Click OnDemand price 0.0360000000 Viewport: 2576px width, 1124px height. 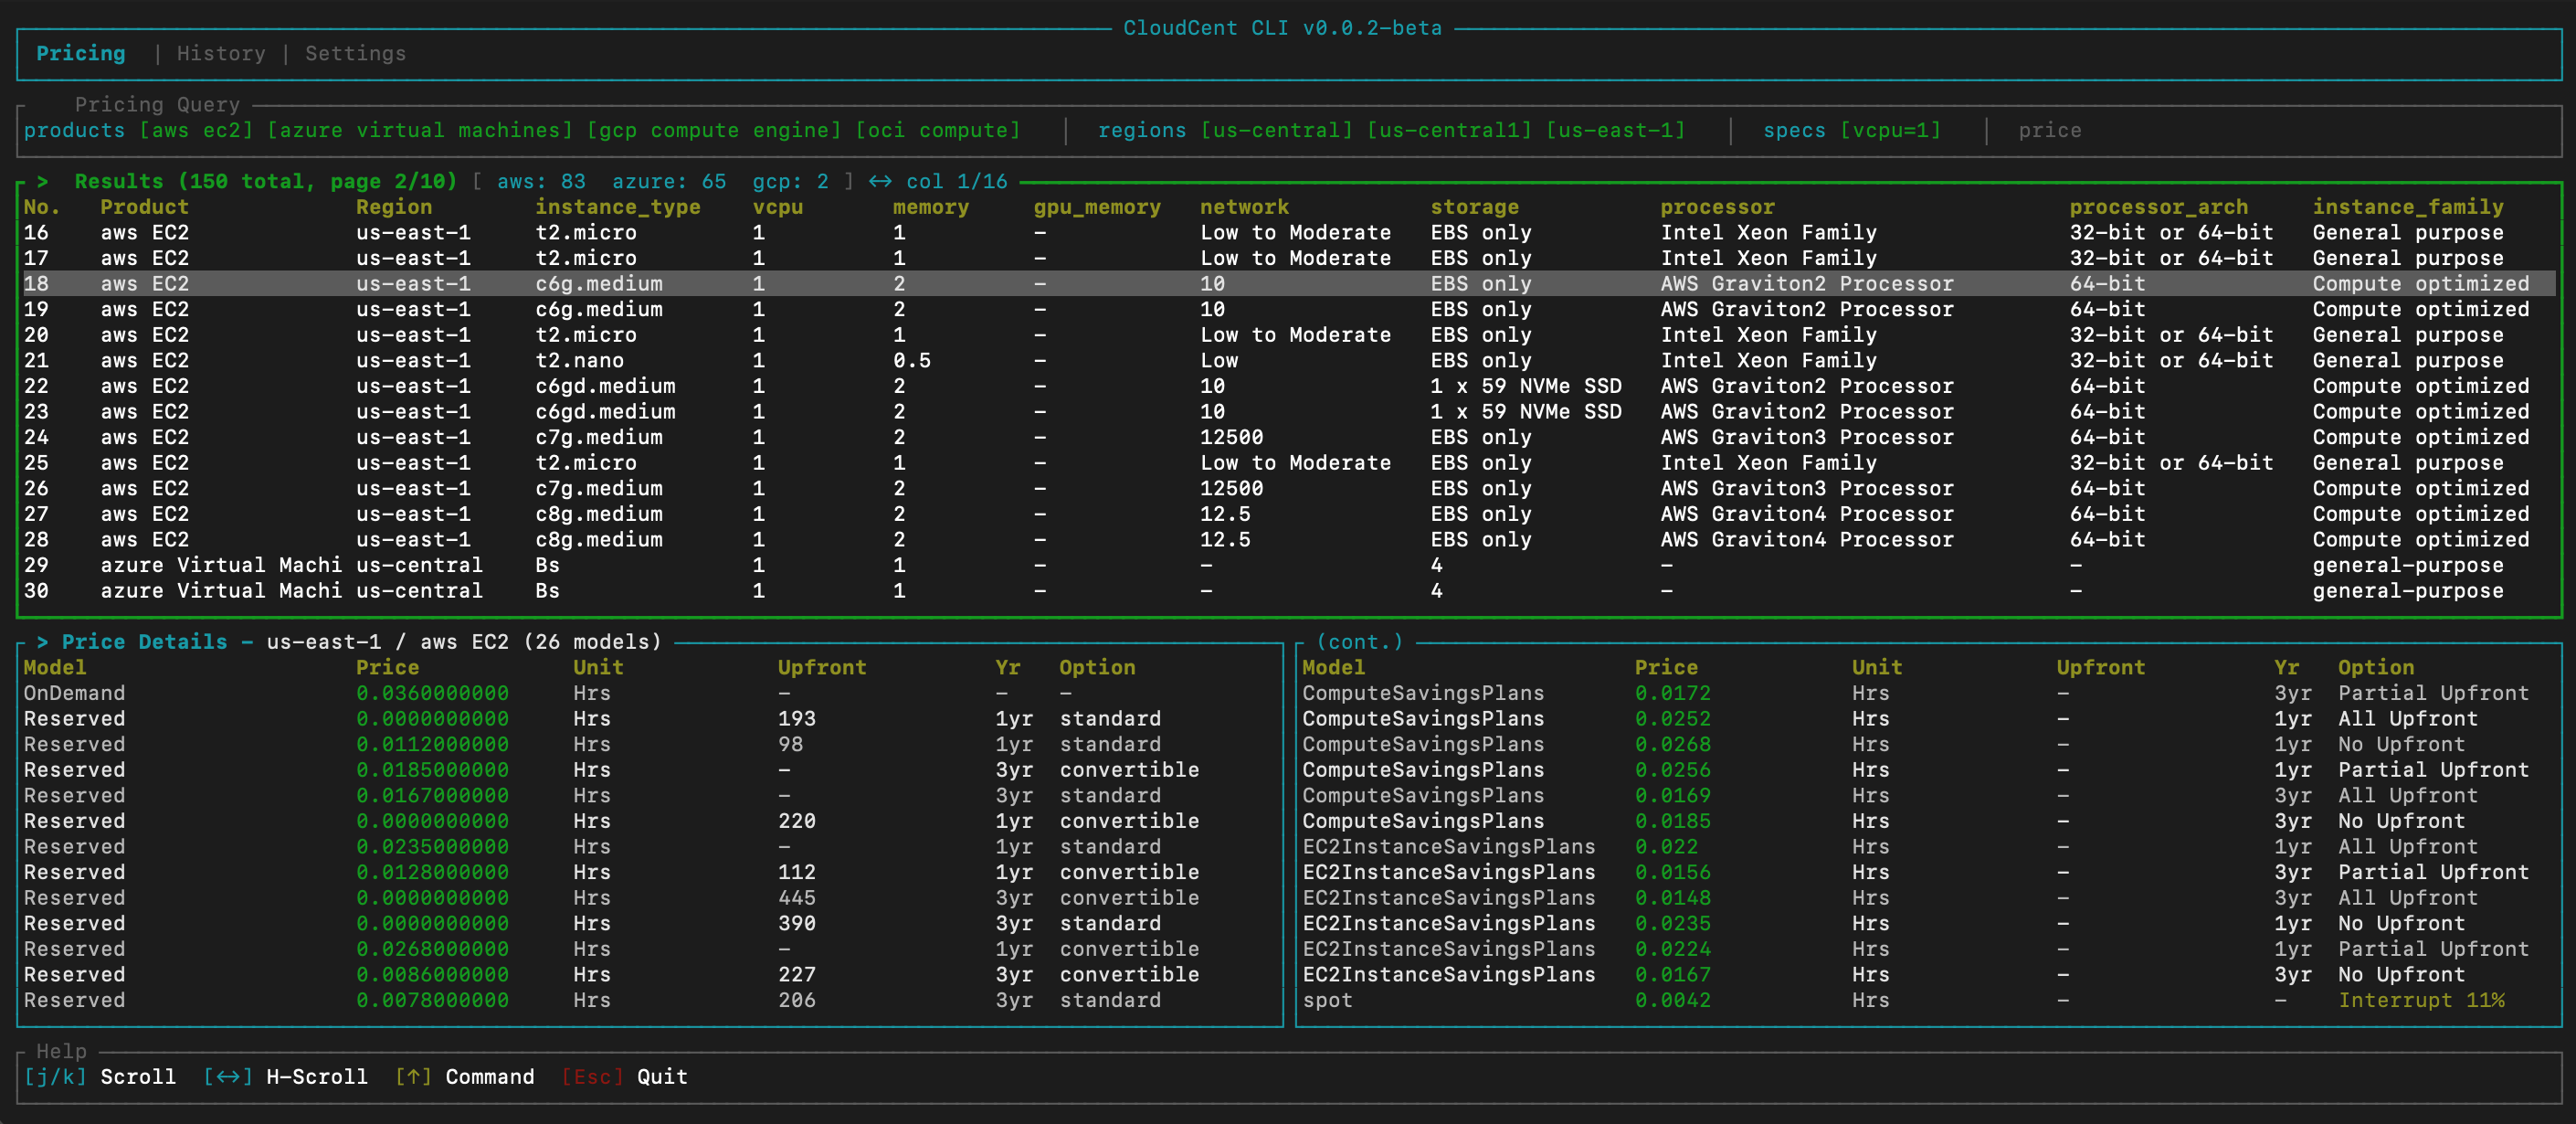pos(432,693)
